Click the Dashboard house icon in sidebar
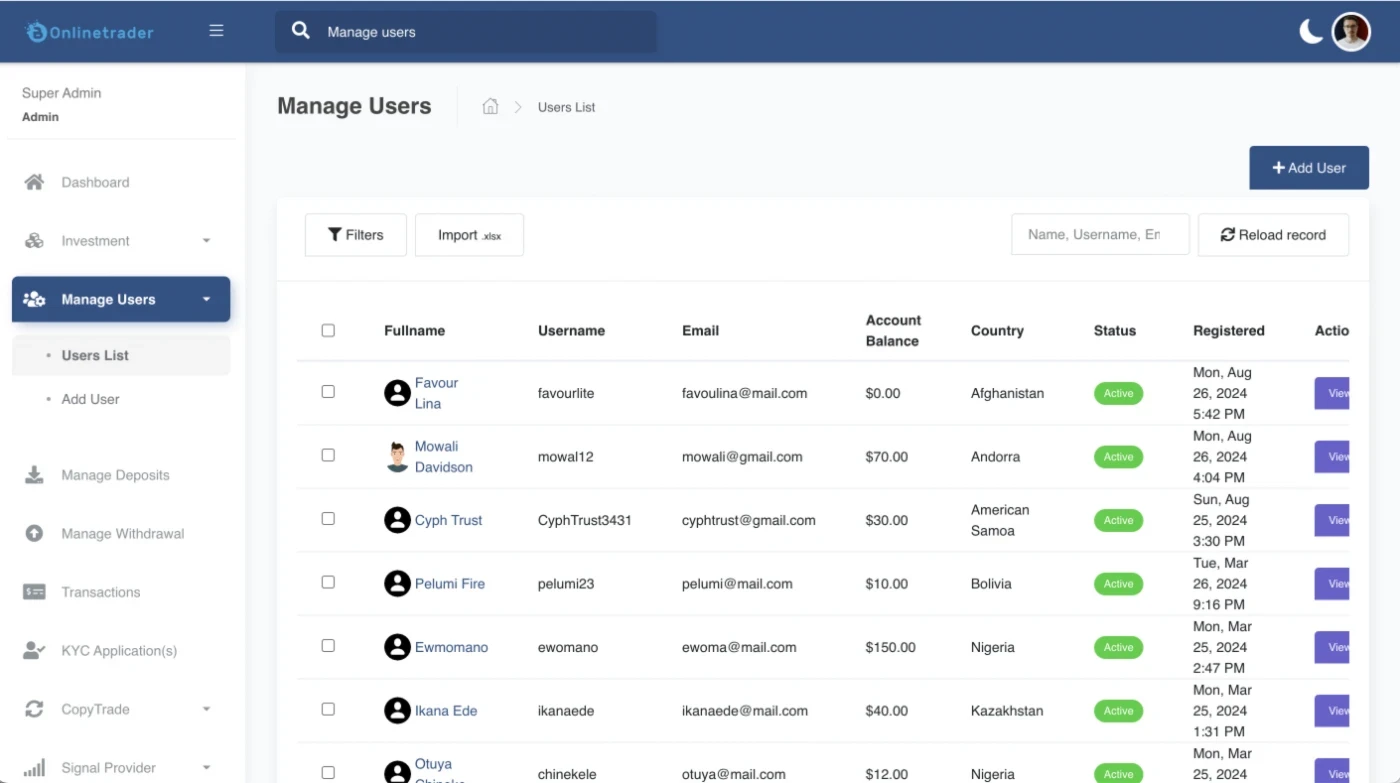 tap(34, 182)
